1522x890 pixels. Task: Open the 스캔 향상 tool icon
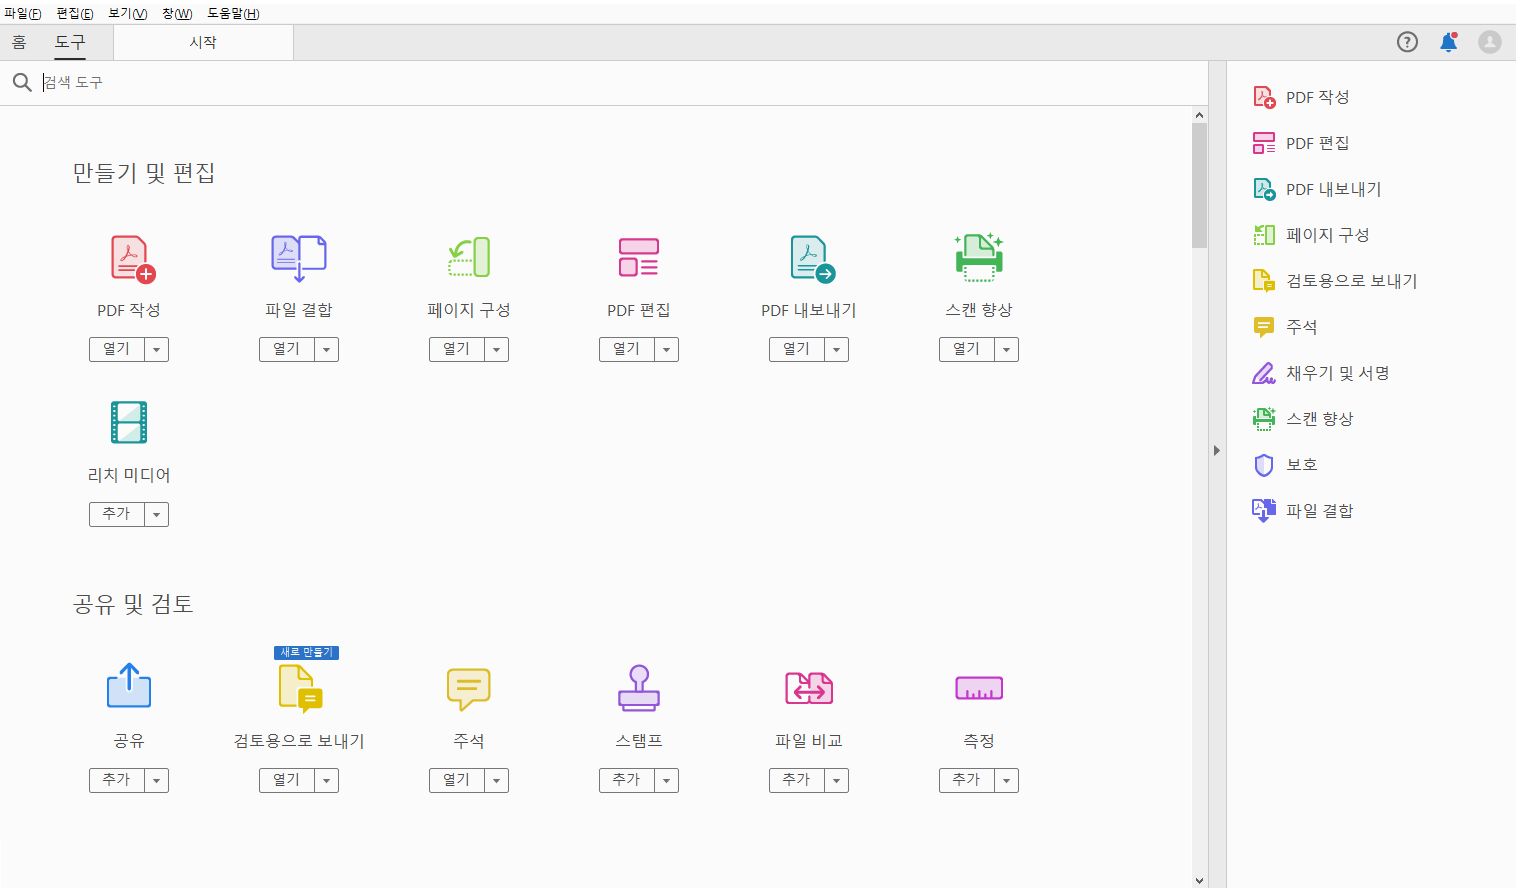[978, 256]
